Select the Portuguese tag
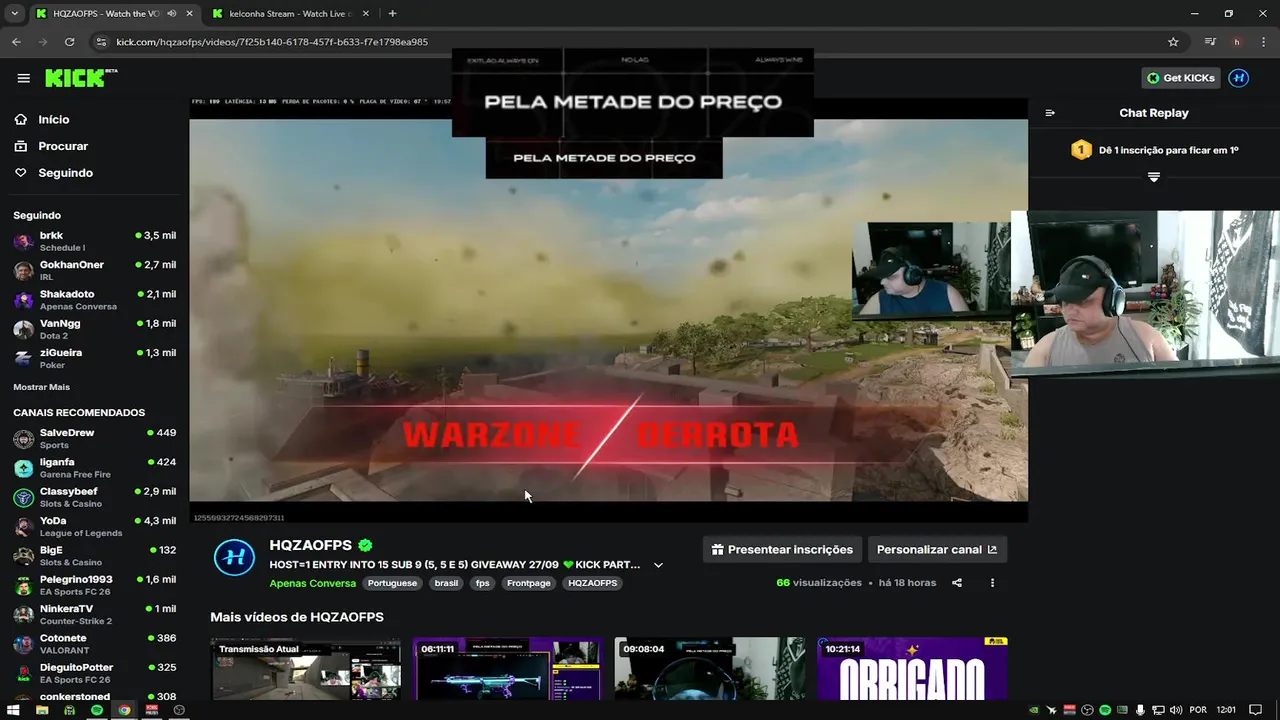 coord(392,583)
